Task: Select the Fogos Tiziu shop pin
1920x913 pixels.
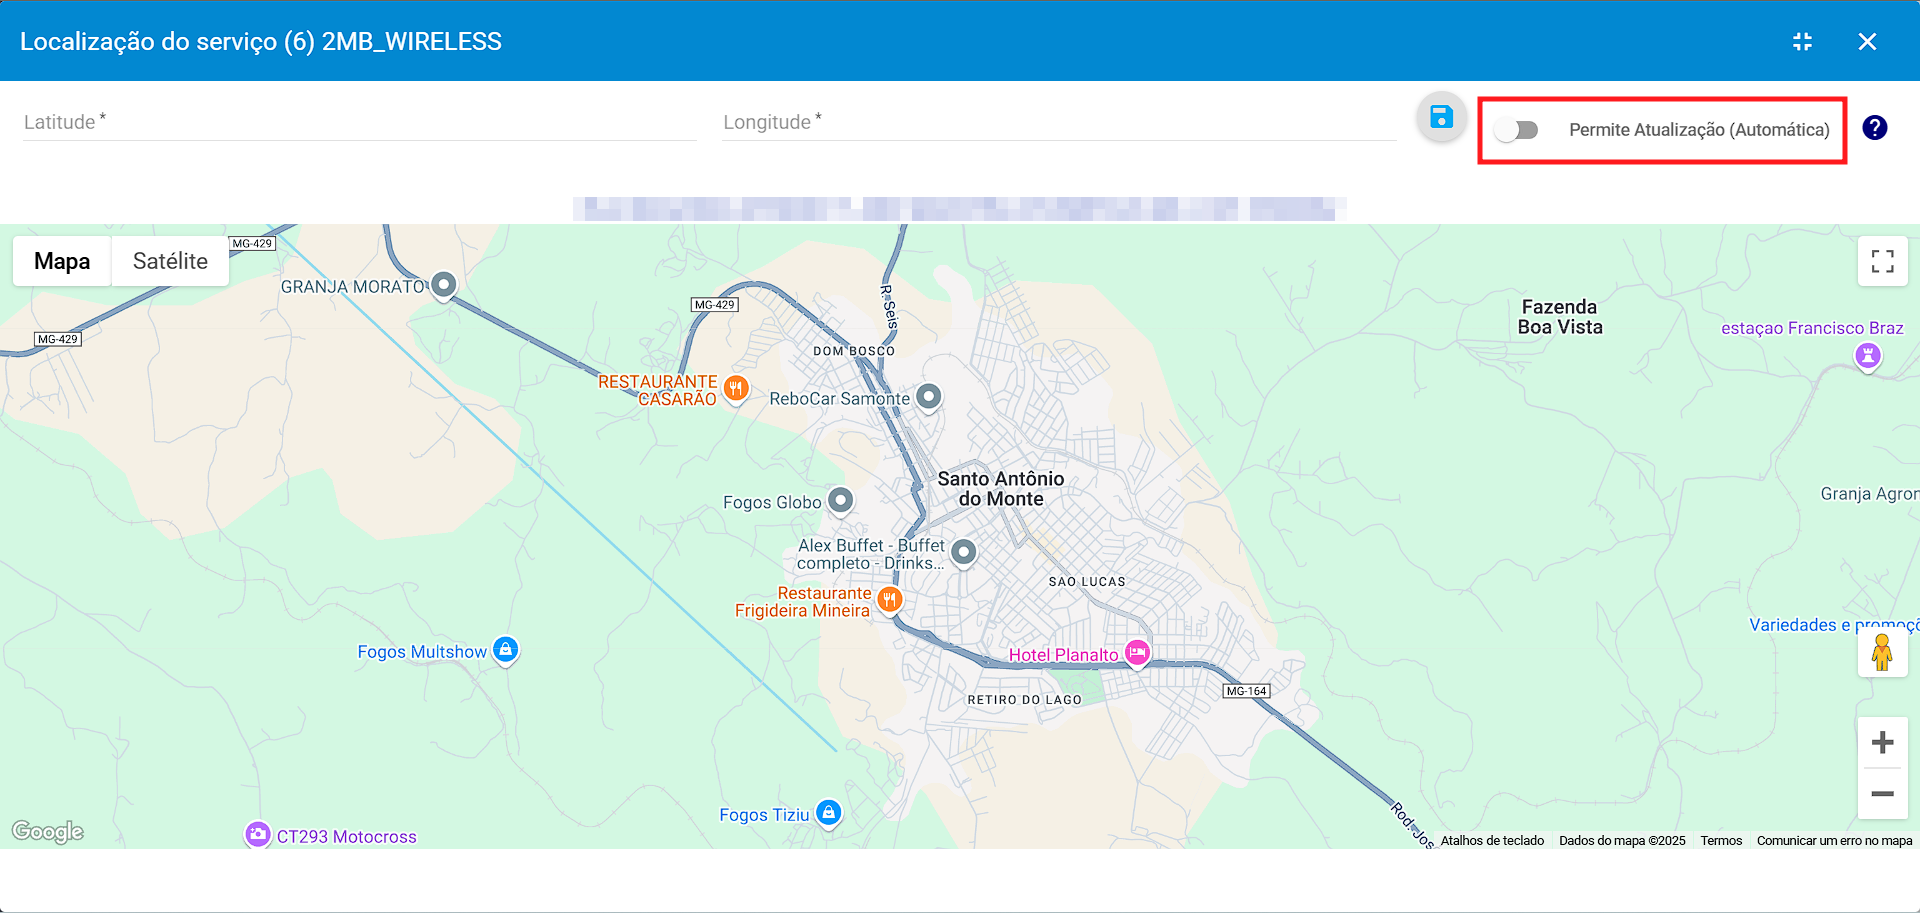Action: point(828,813)
